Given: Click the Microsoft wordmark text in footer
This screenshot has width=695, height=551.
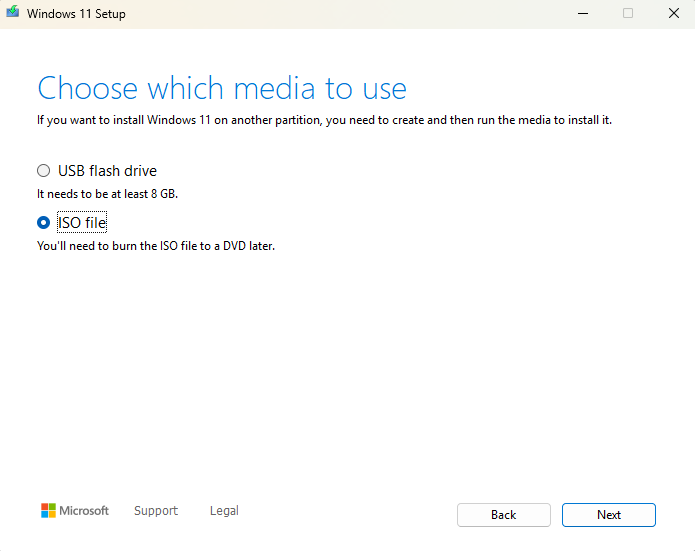Looking at the screenshot, I should tap(84, 511).
